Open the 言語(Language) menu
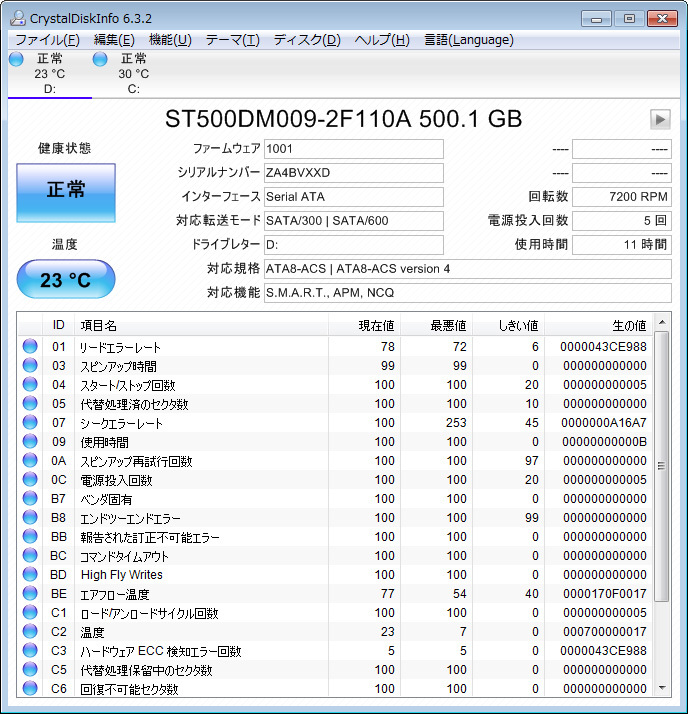 [469, 40]
